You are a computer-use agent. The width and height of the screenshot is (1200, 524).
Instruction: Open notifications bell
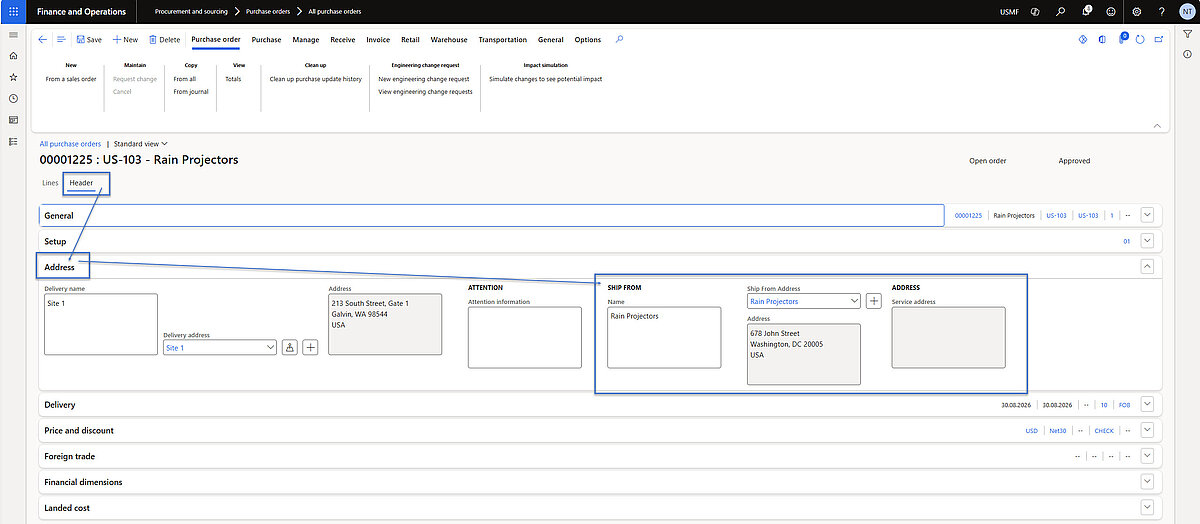[x=1086, y=11]
